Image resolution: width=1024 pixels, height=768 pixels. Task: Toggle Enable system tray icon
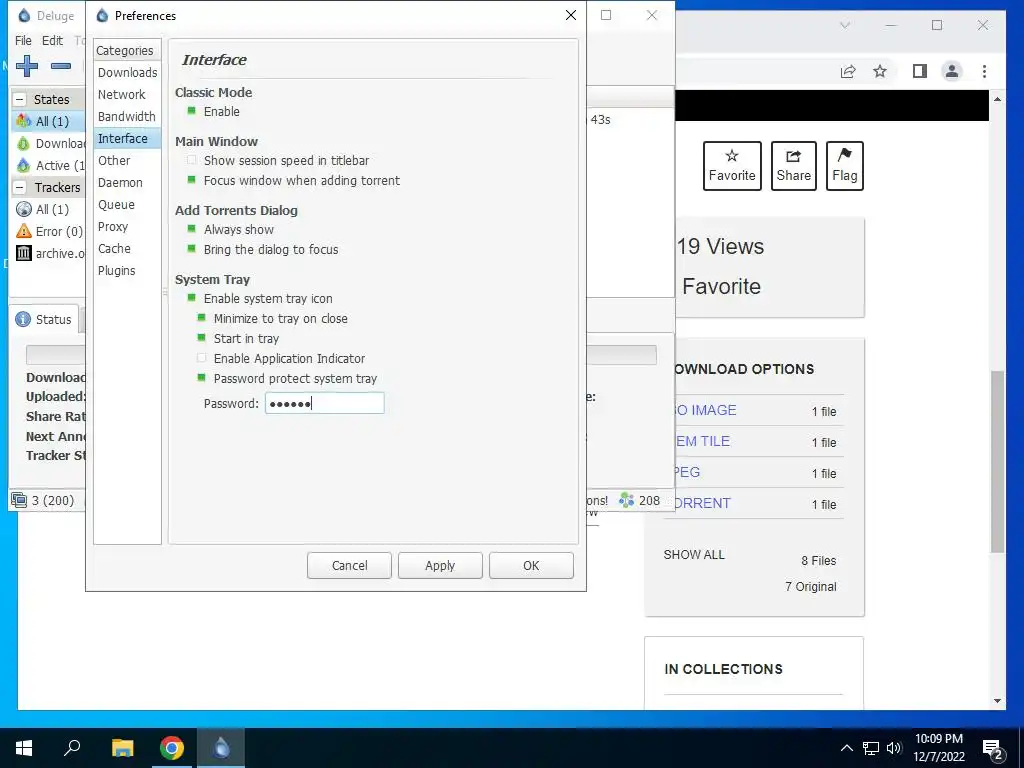click(x=191, y=298)
